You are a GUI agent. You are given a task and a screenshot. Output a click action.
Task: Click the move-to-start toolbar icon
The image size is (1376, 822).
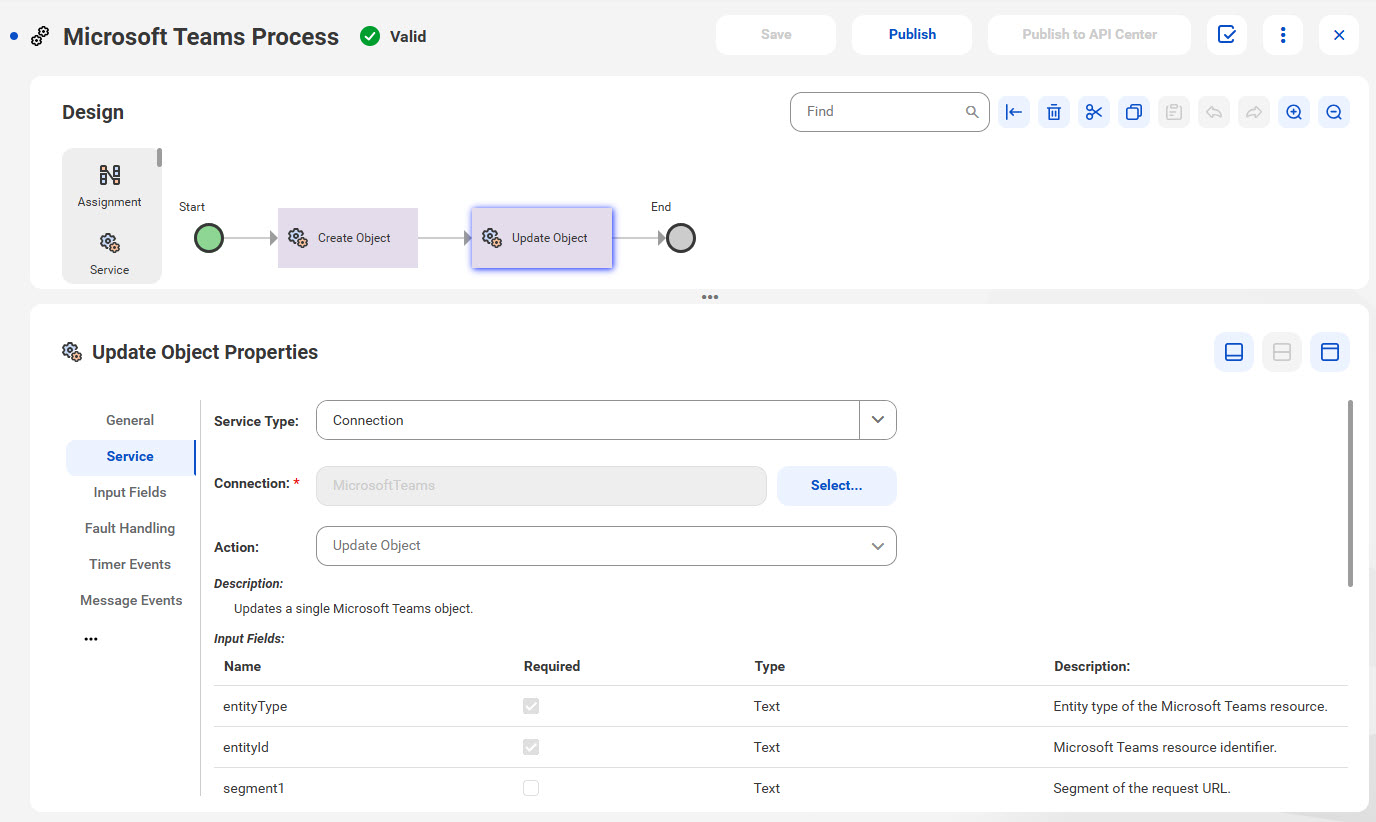pos(1014,112)
